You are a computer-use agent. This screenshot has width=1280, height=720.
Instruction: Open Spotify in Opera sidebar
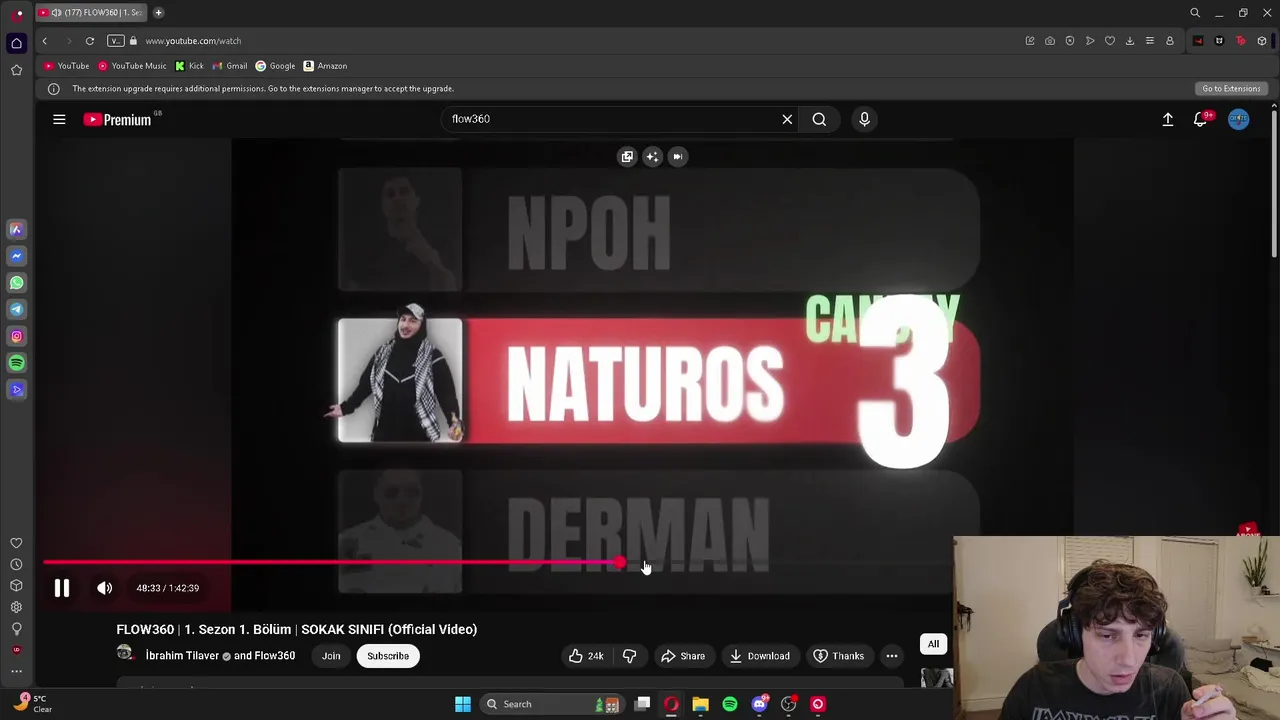coord(16,363)
